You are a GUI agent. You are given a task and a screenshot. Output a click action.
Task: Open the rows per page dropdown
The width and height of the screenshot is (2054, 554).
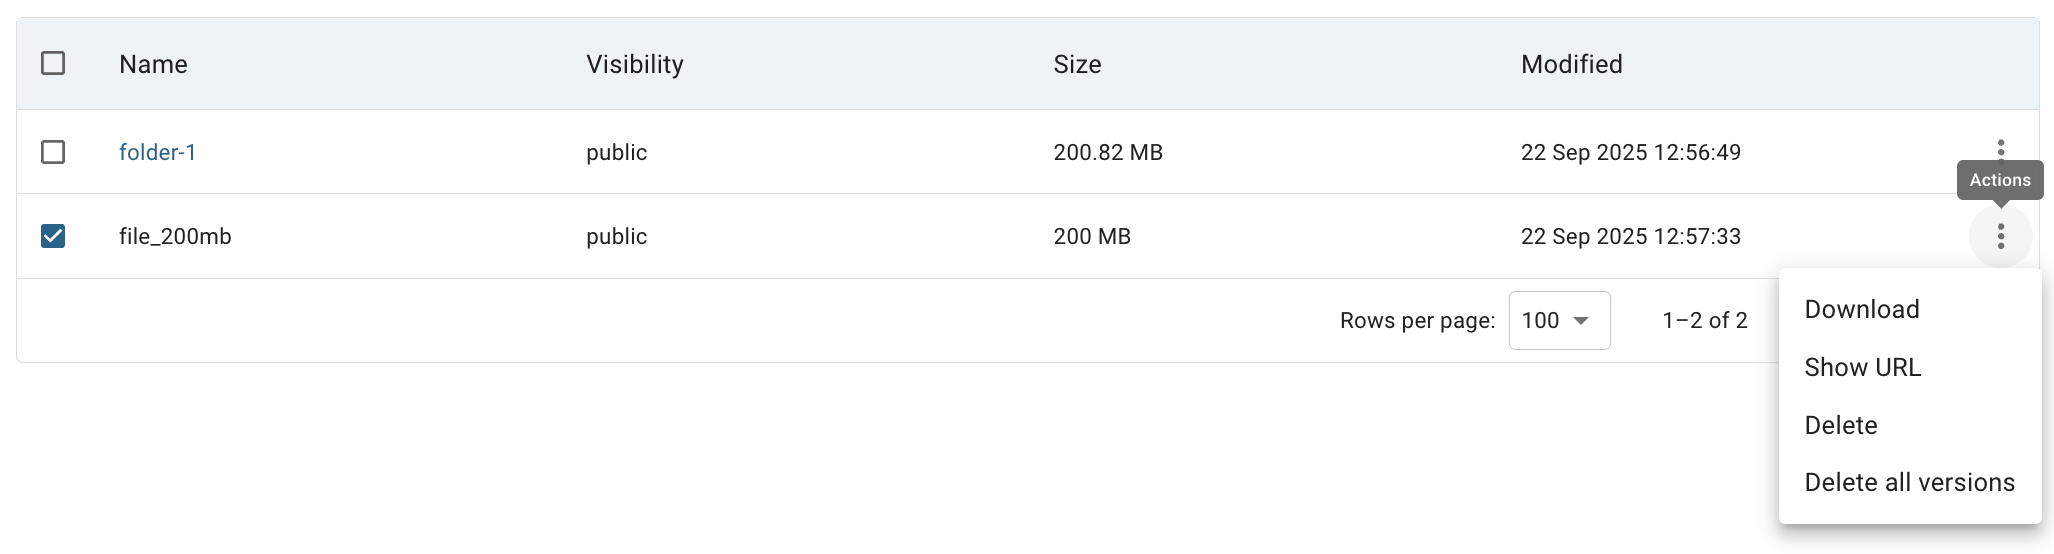1558,320
